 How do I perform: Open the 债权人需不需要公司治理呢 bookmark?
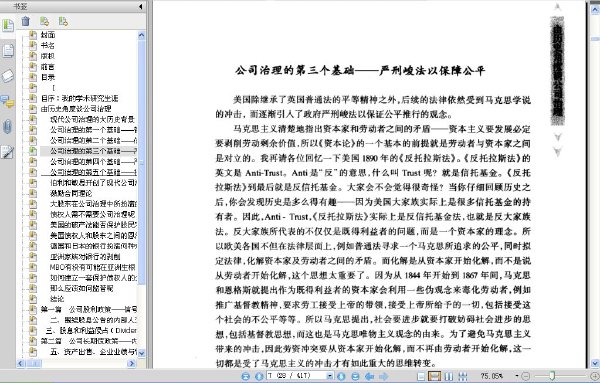click(x=92, y=214)
